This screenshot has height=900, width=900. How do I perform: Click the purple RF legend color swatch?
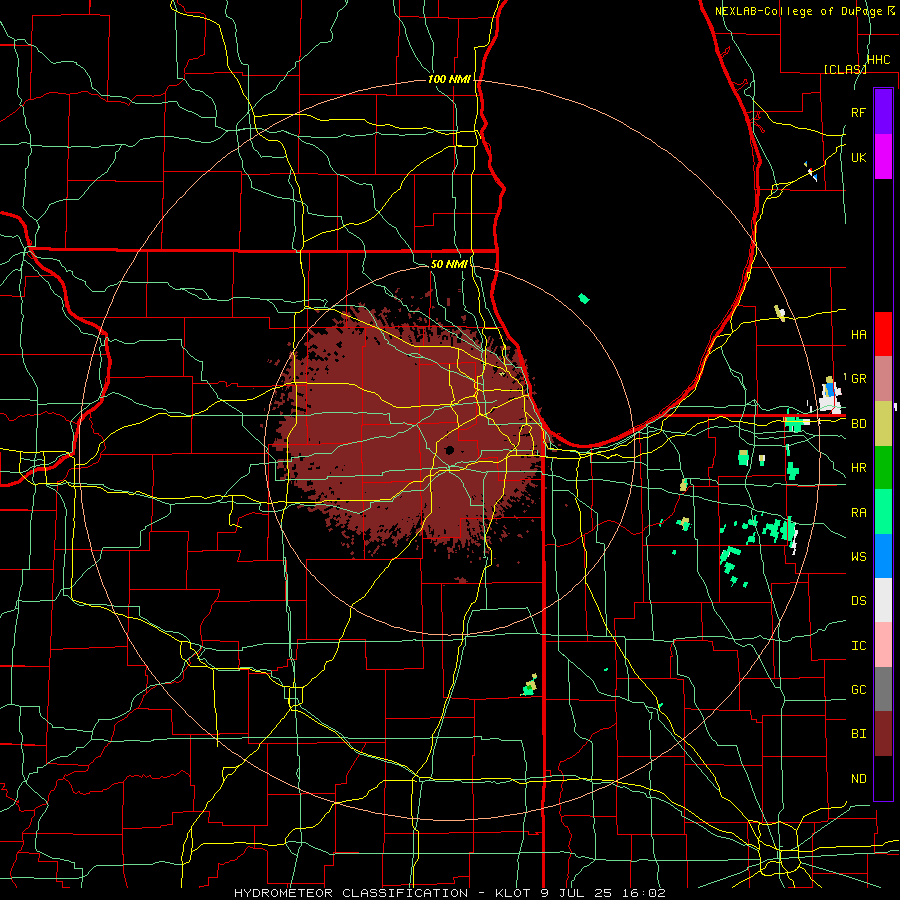click(883, 111)
